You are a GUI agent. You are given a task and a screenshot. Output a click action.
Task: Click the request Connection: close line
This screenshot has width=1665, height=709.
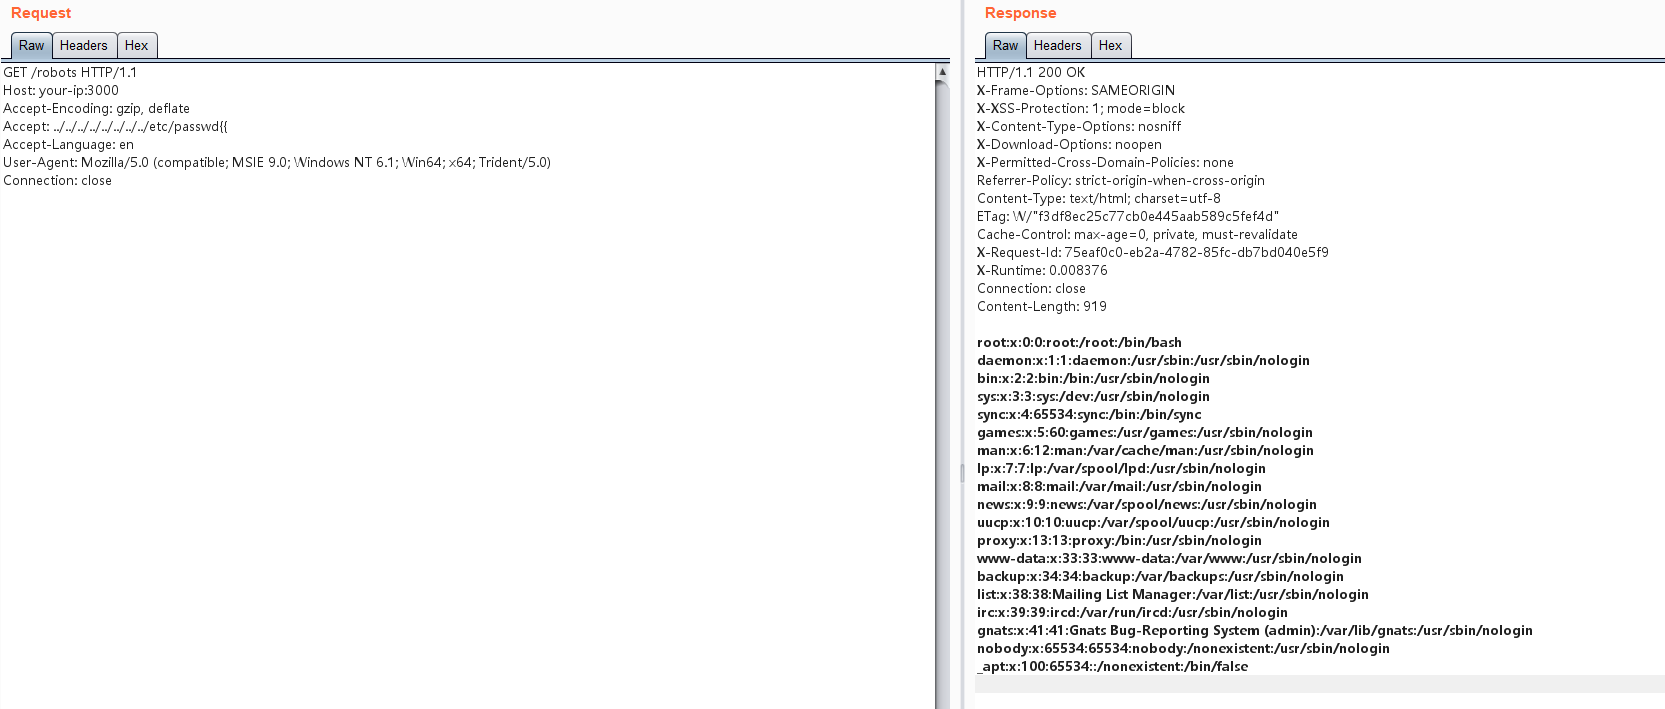(57, 181)
